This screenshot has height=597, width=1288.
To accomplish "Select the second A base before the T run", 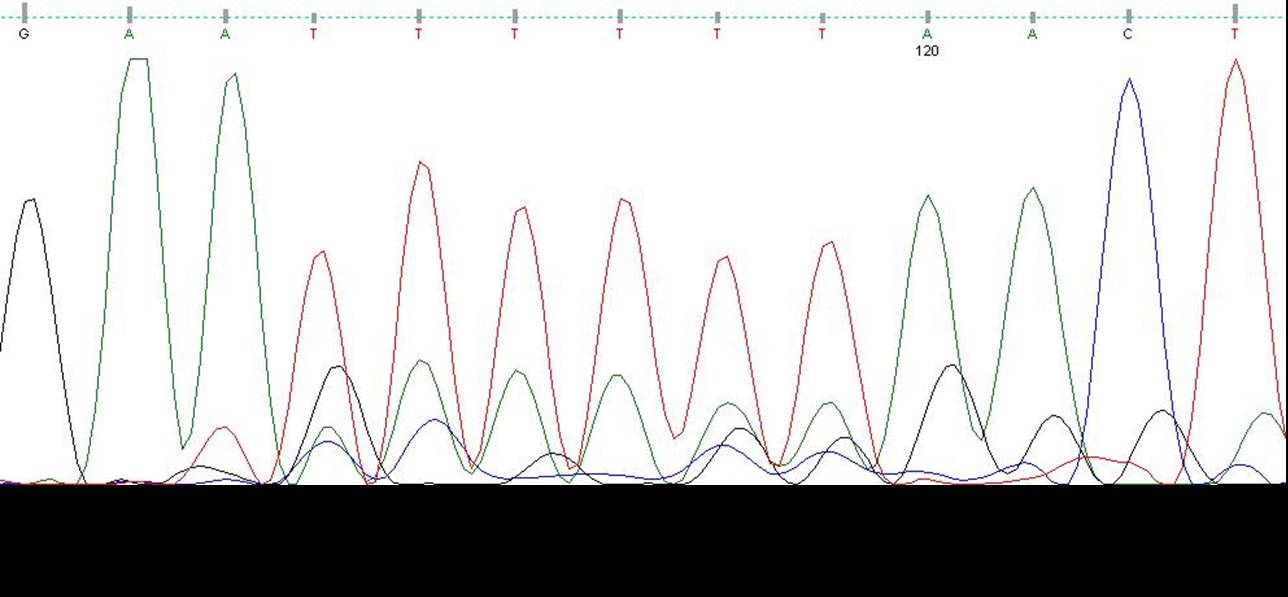I will 226,34.
